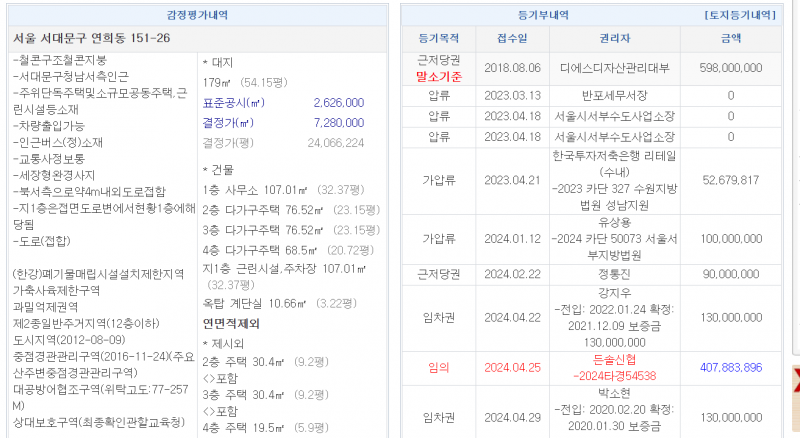The width and height of the screenshot is (800, 438).
Task: Click the 금액 column header
Action: click(x=731, y=39)
